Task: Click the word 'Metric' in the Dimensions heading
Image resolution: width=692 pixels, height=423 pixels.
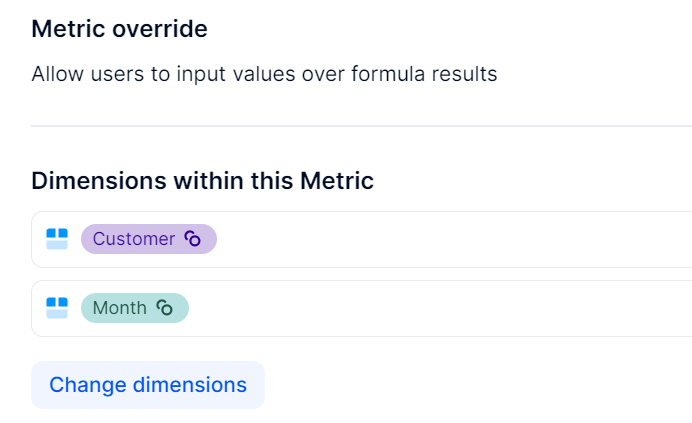Action: coord(337,181)
